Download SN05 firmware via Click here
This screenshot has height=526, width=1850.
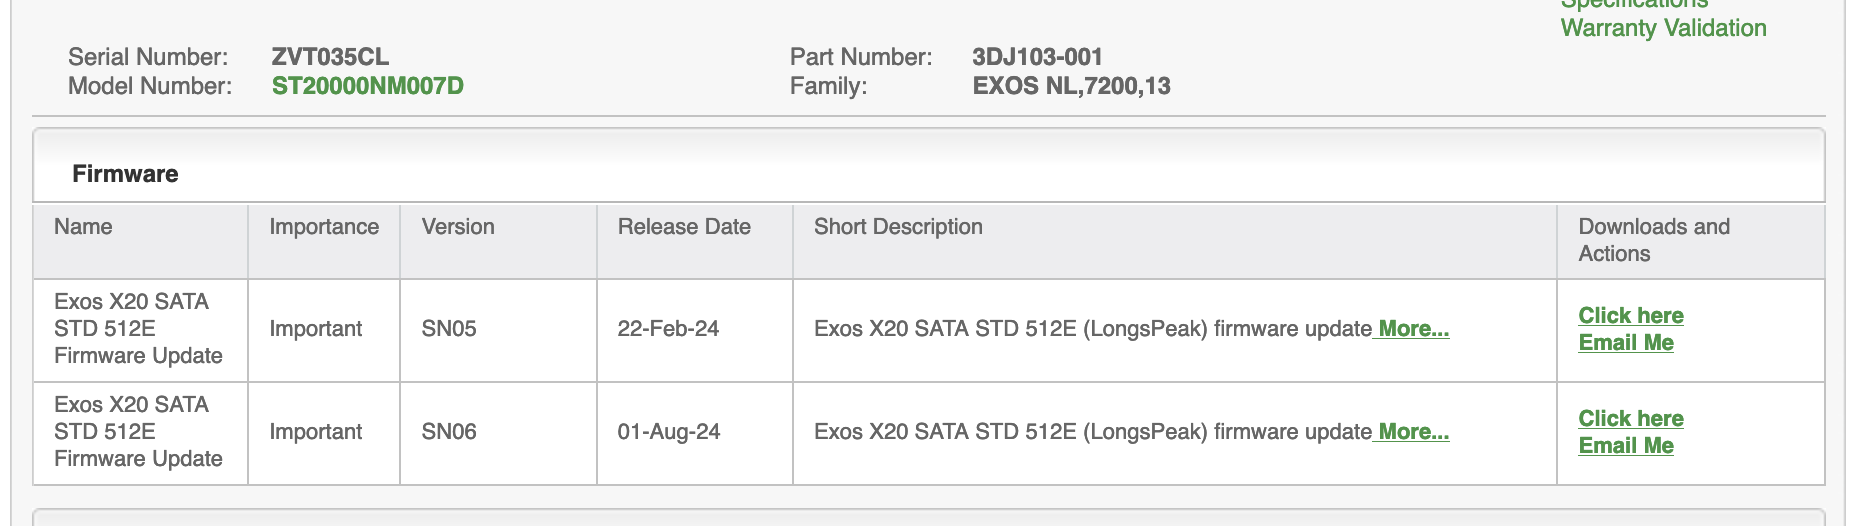[x=1630, y=316]
